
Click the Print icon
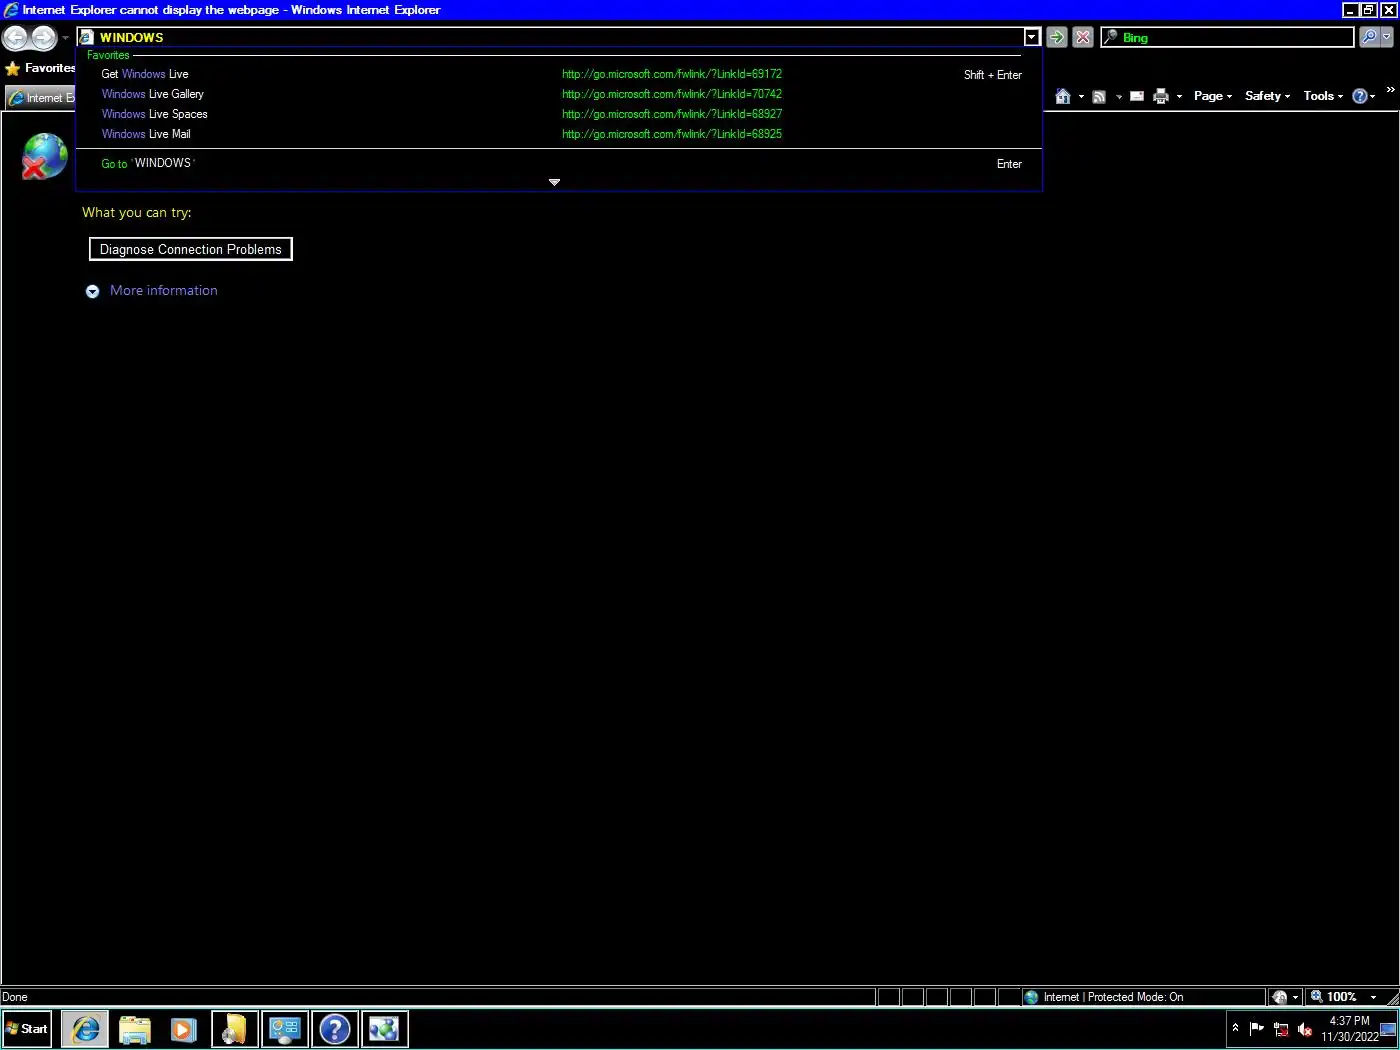(1161, 96)
